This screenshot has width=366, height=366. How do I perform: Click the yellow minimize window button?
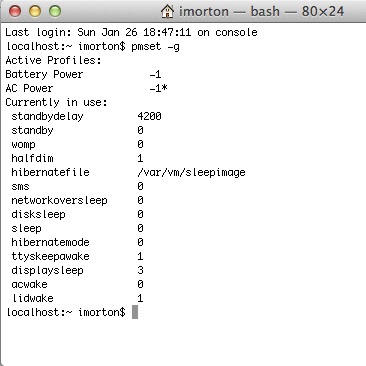click(35, 11)
